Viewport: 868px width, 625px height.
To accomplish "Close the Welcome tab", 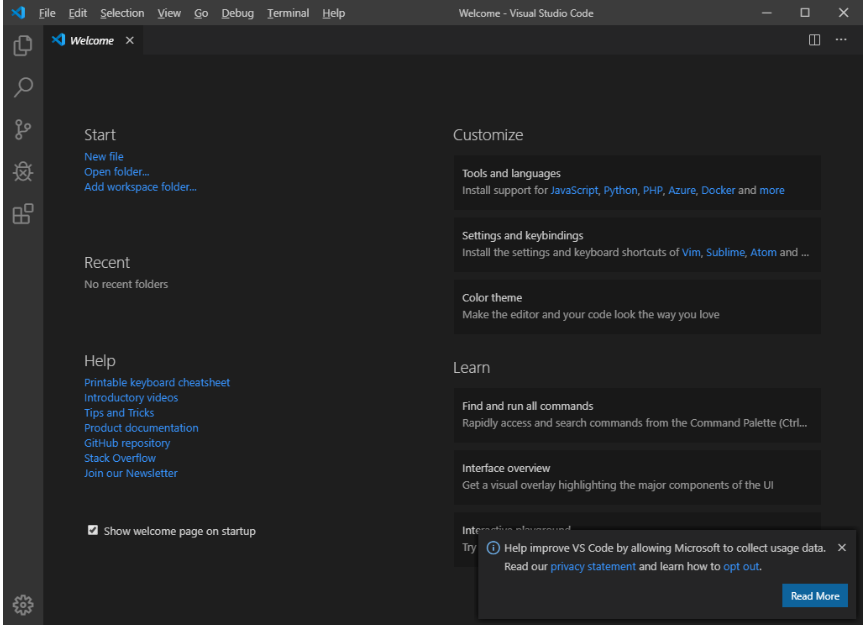I will 130,40.
